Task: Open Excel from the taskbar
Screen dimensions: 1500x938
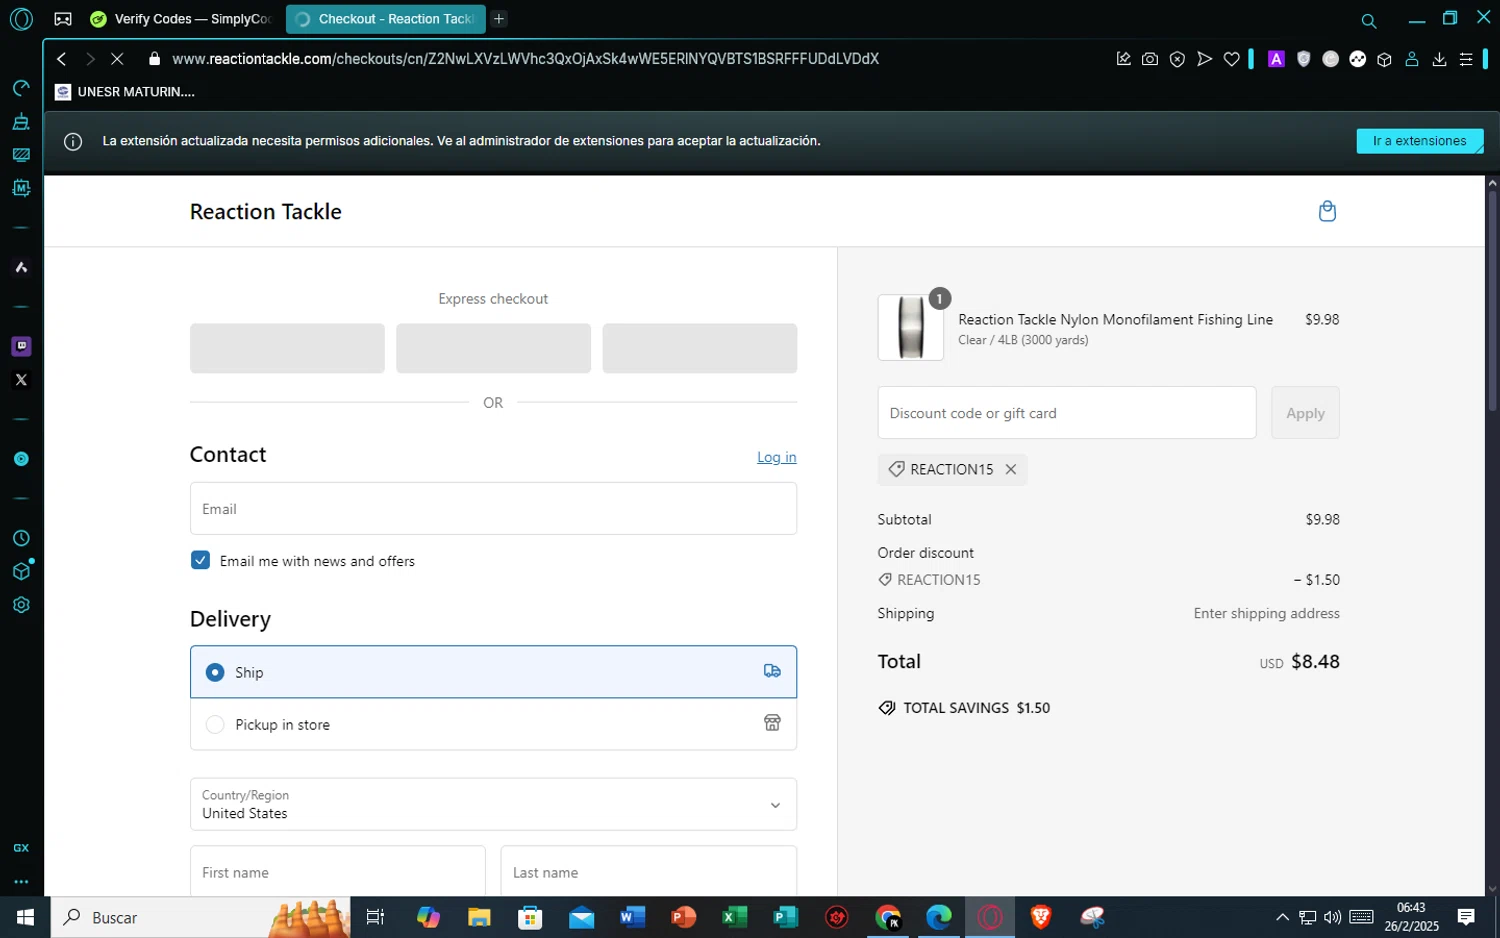Action: (734, 917)
